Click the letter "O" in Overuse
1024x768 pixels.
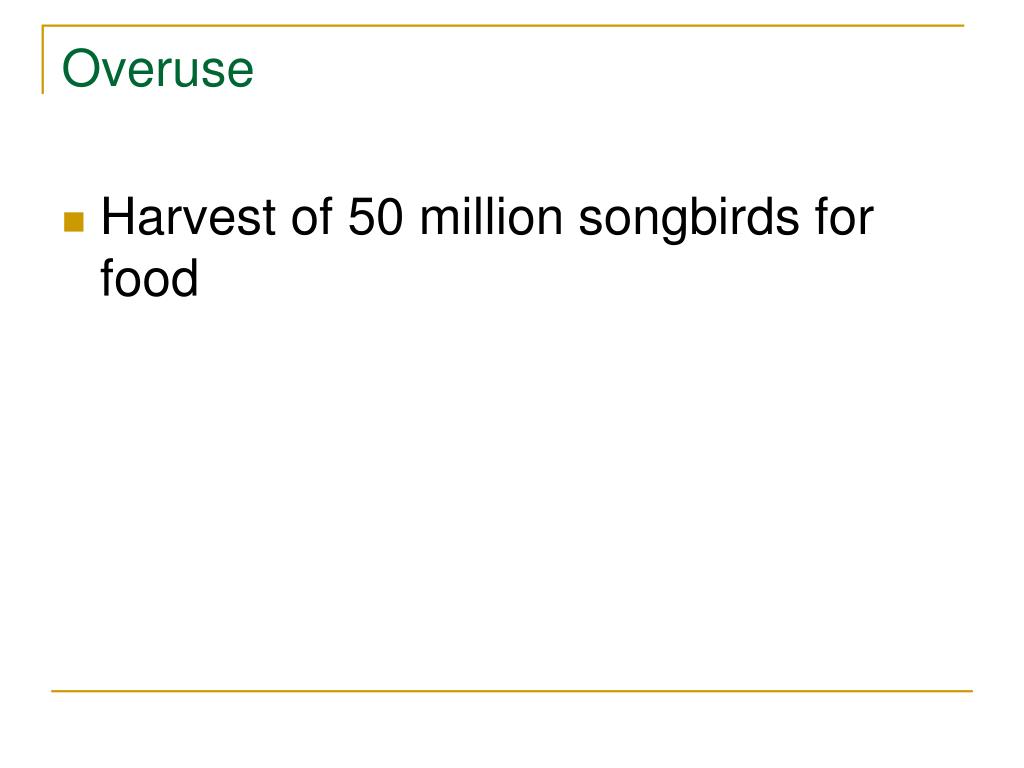[77, 70]
